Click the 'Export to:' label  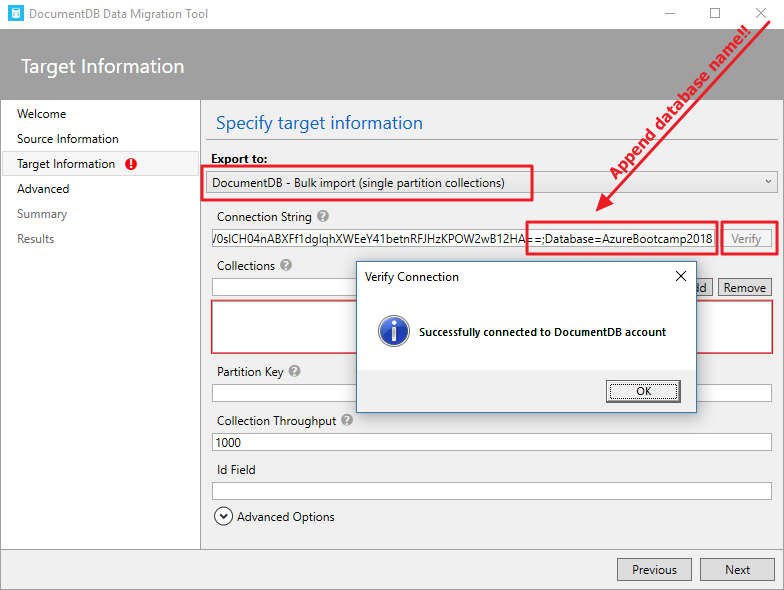point(239,158)
